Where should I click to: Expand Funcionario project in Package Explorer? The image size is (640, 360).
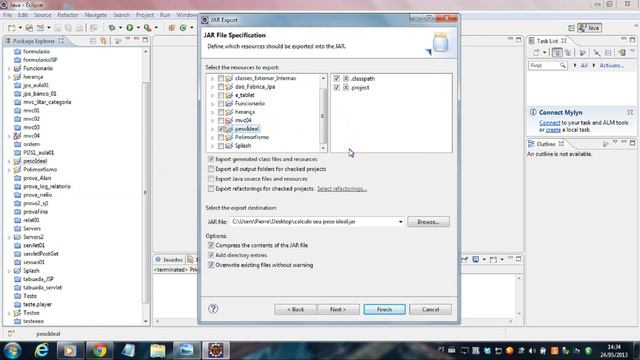pos(9,69)
